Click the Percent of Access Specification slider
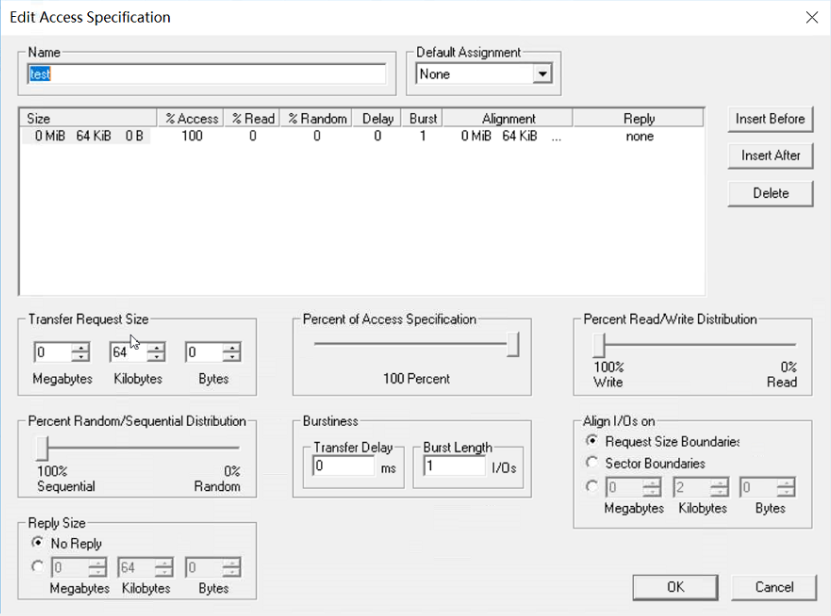Image resolution: width=831 pixels, height=616 pixels. [x=513, y=345]
